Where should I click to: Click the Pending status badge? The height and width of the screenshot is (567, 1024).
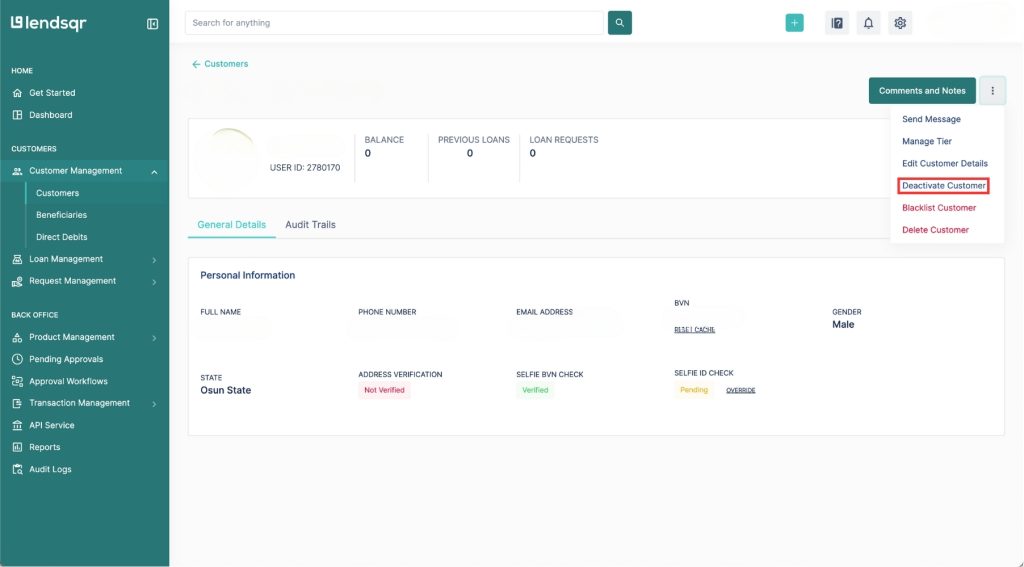coord(694,390)
